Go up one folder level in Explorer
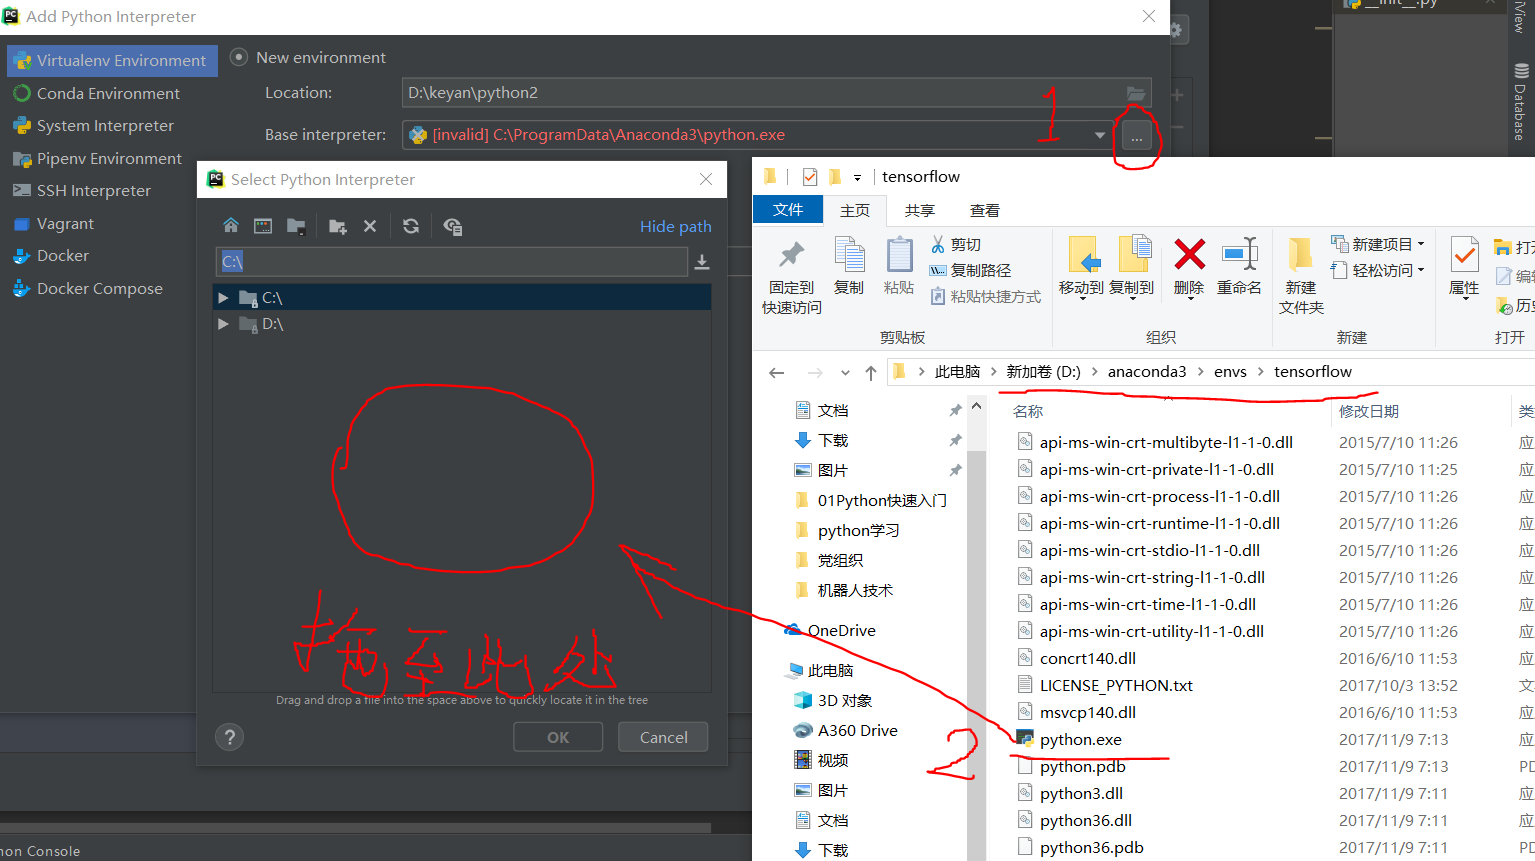This screenshot has width=1535, height=861. 871,373
